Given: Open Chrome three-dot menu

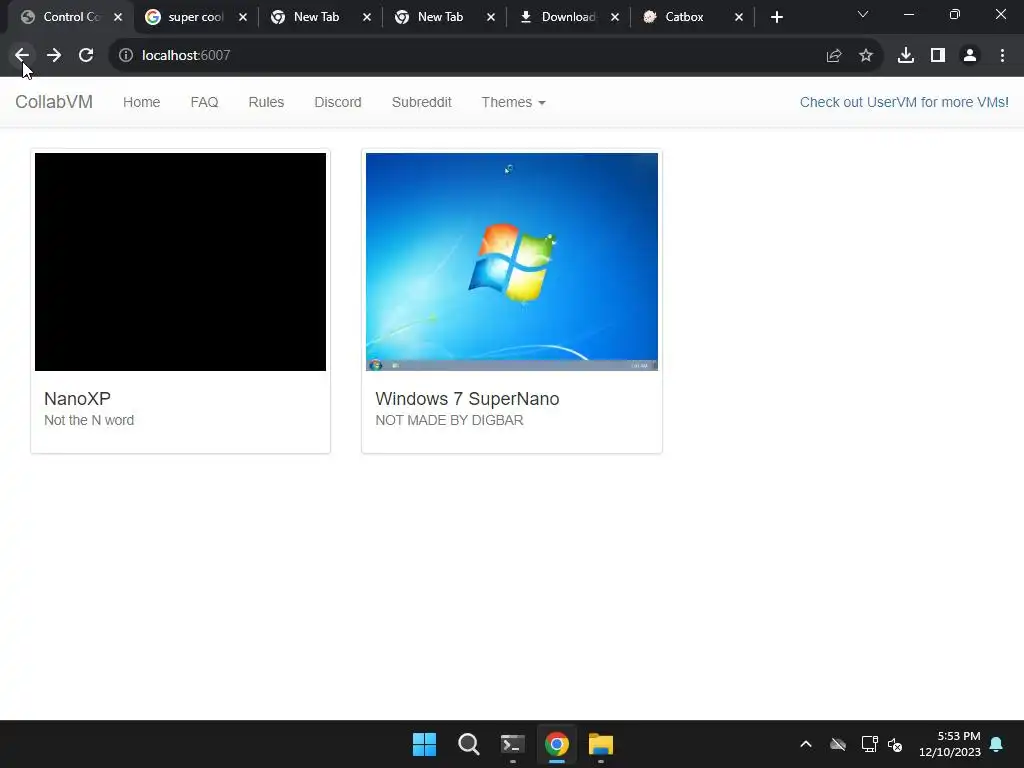Looking at the screenshot, I should 1002,56.
